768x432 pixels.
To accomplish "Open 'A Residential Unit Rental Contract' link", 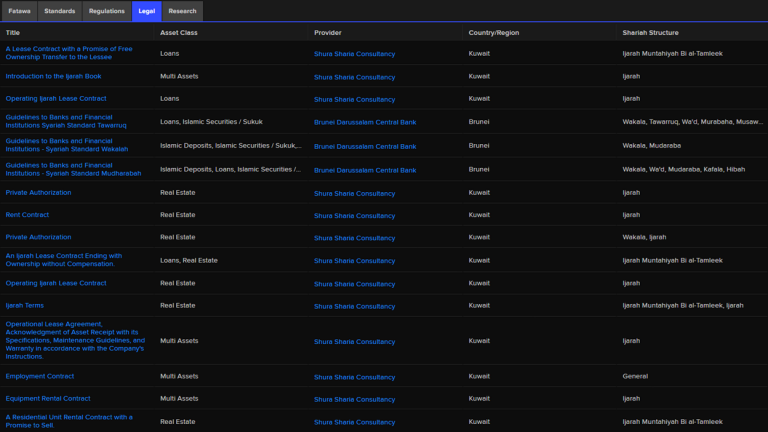I will click(x=69, y=421).
